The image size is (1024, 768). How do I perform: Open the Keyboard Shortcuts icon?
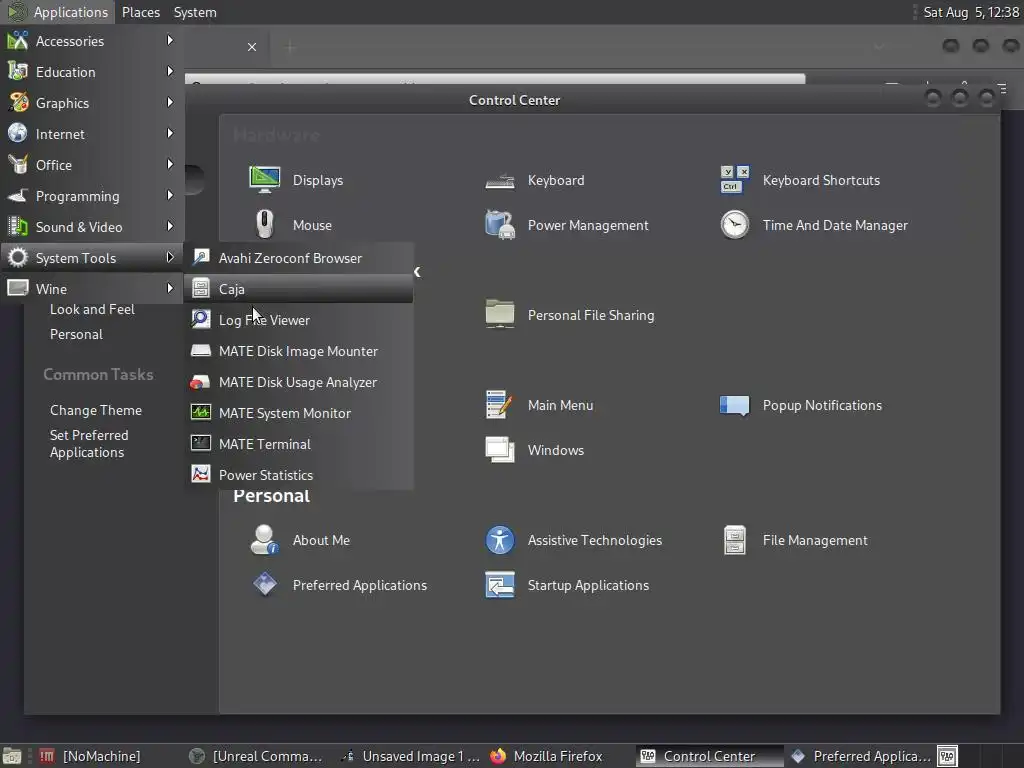735,180
